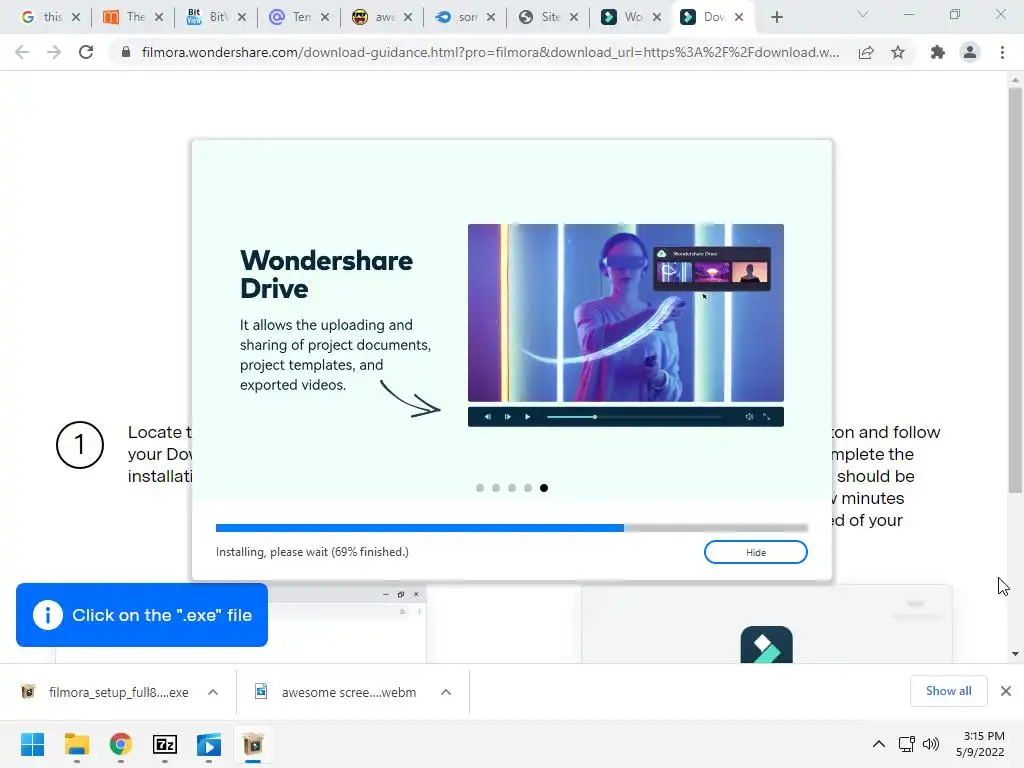Click the Hide button in installer
The image size is (1024, 768).
756,552
